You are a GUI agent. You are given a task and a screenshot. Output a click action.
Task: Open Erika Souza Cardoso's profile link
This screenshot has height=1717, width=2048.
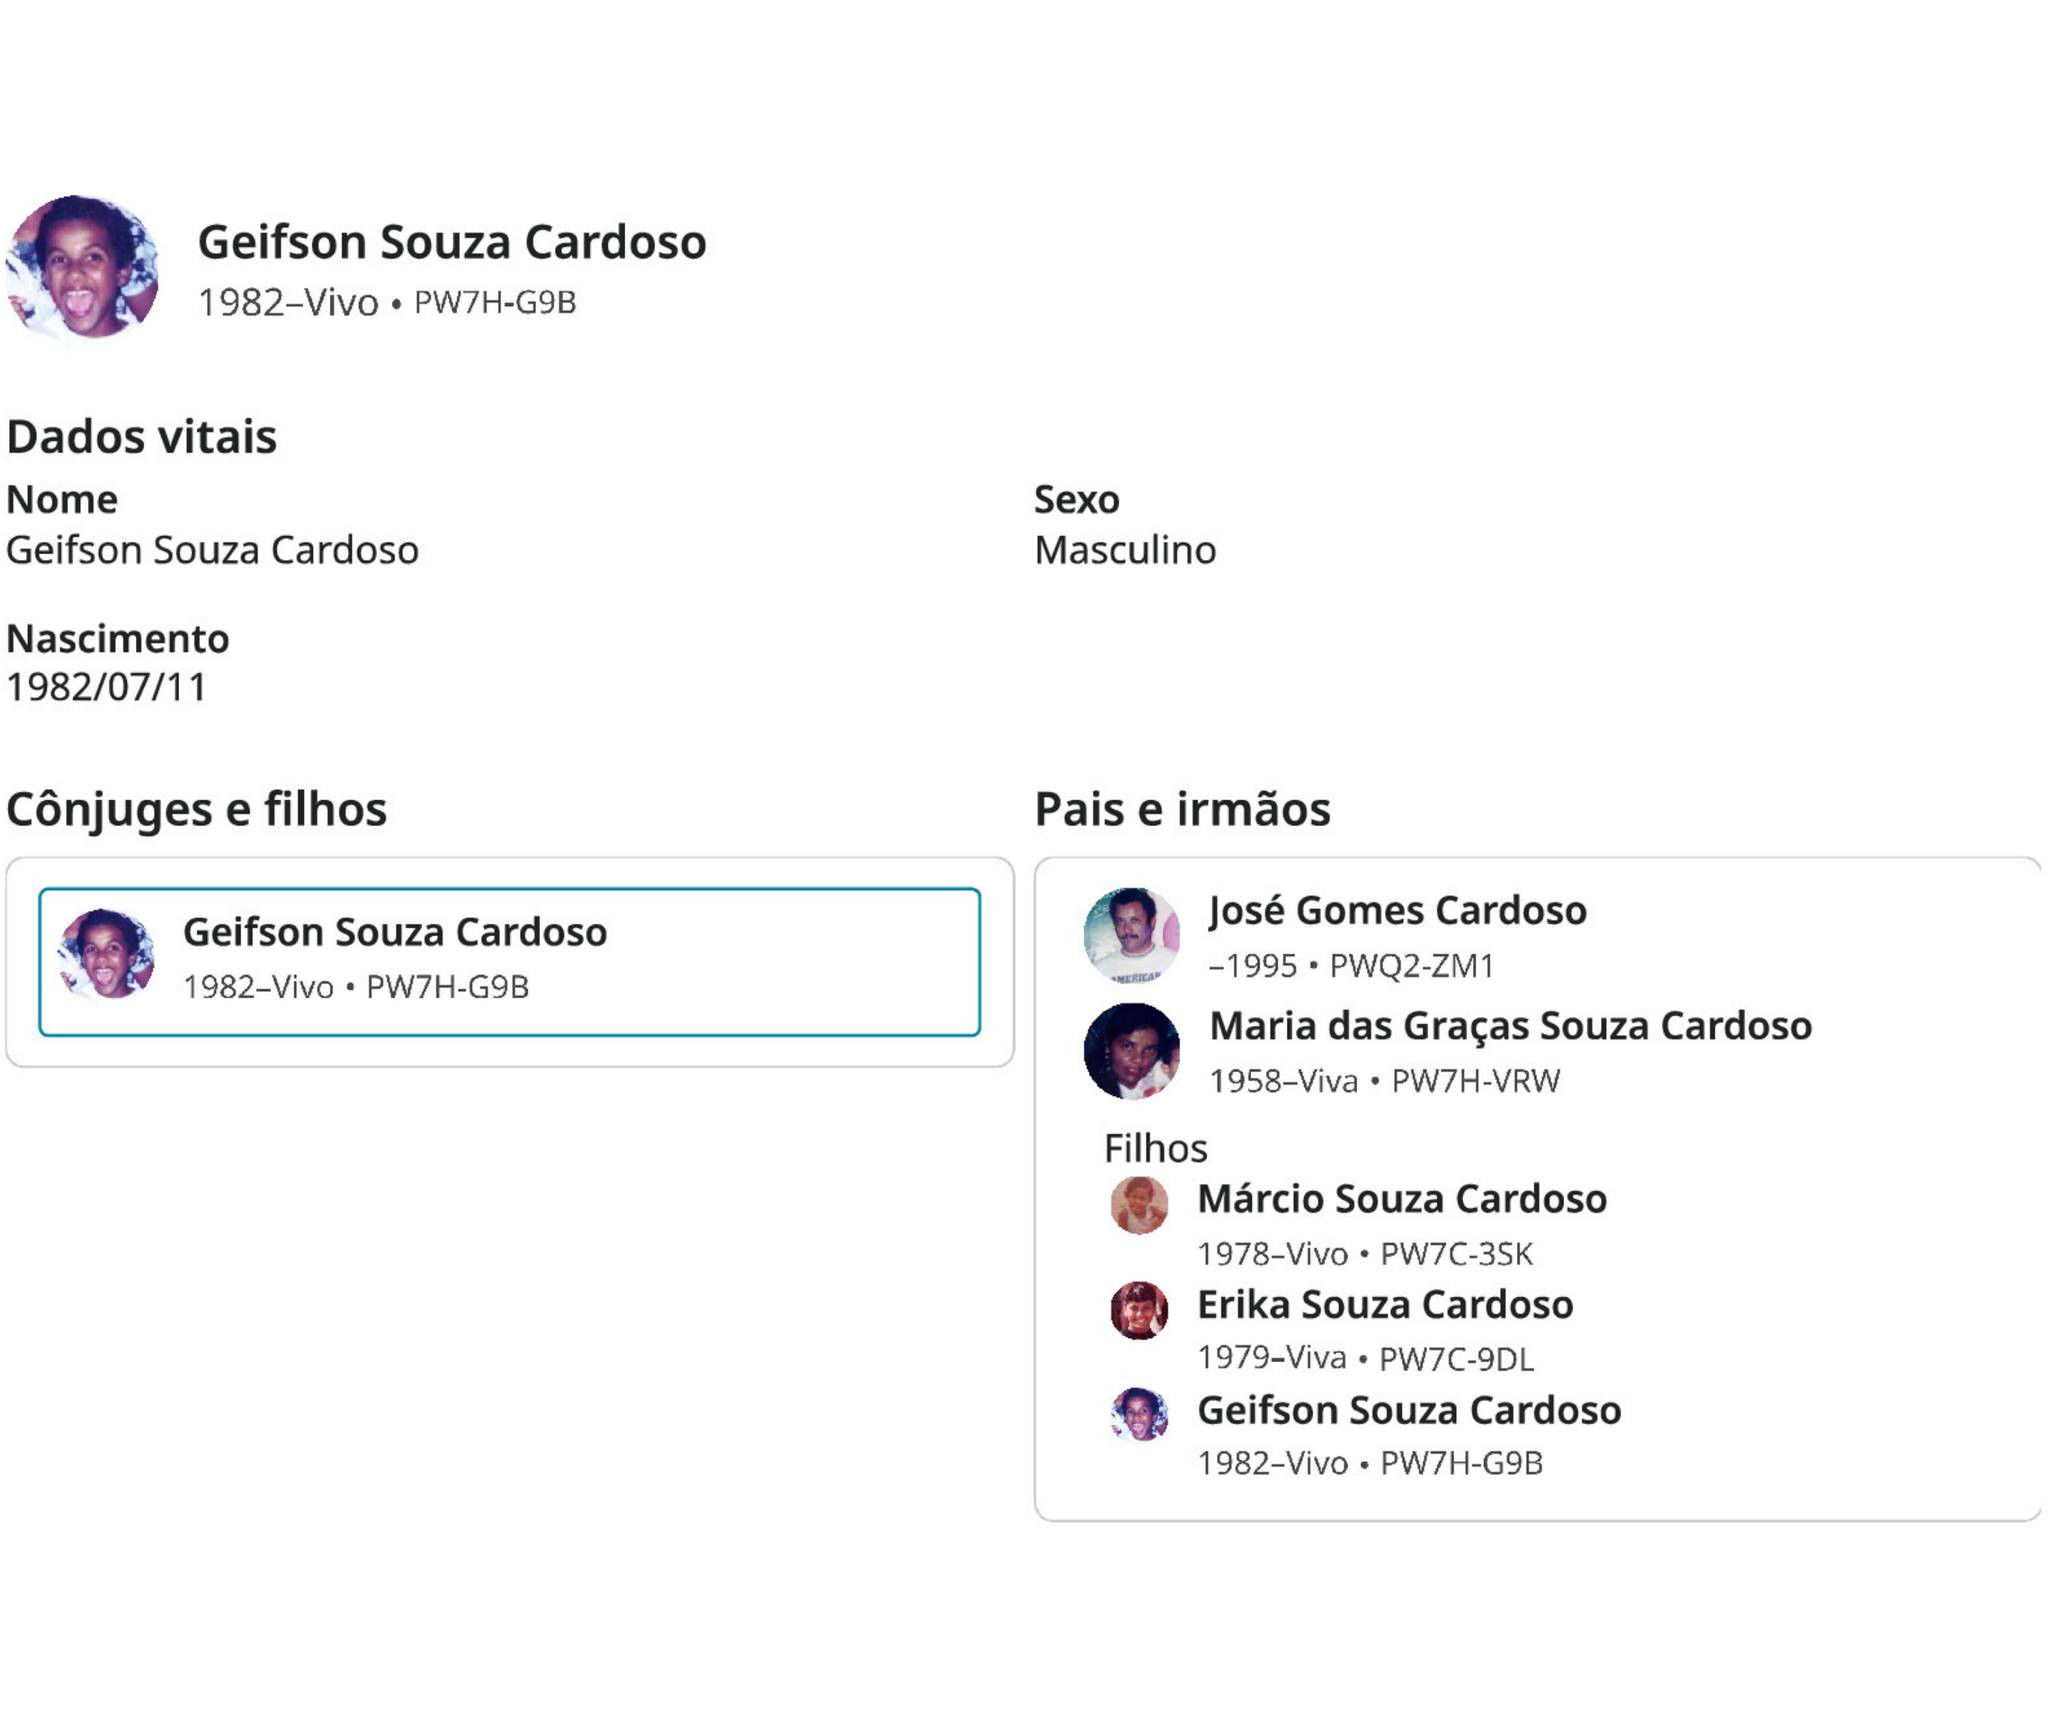pyautogui.click(x=1385, y=1305)
